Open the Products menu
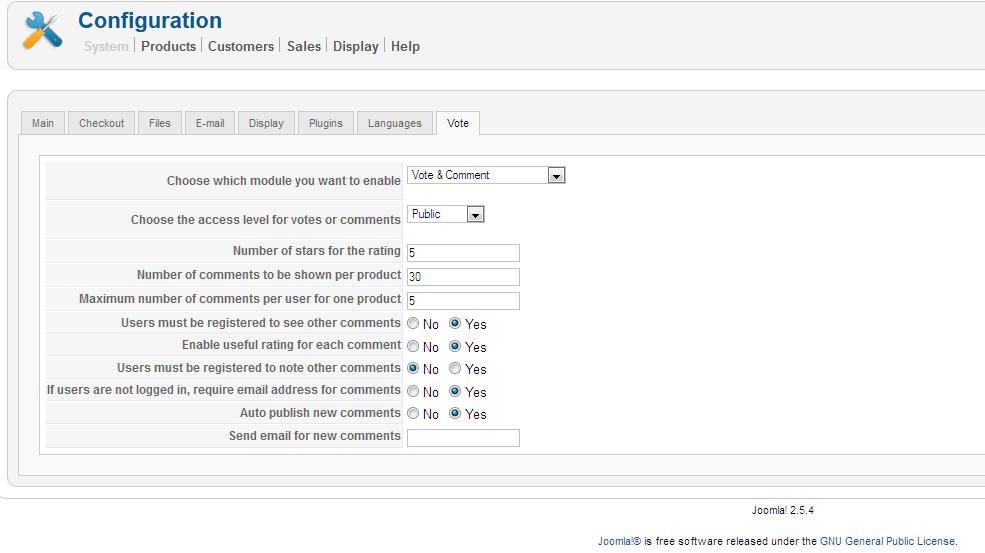985x553 pixels. pyautogui.click(x=168, y=46)
